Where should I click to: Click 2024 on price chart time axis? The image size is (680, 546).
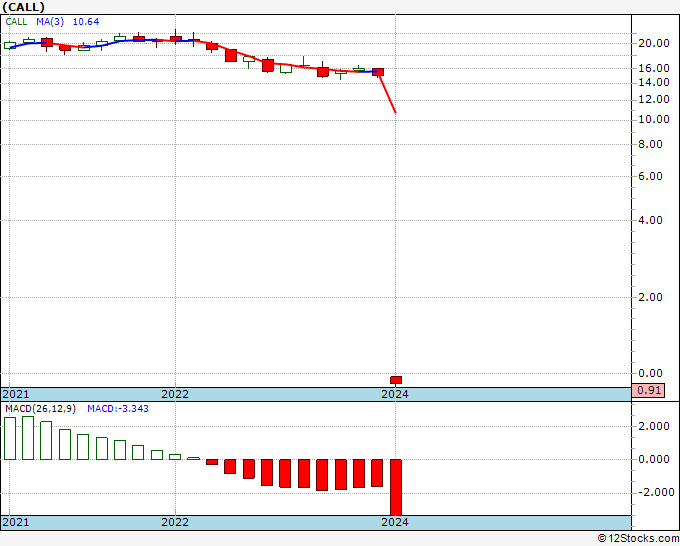[395, 394]
